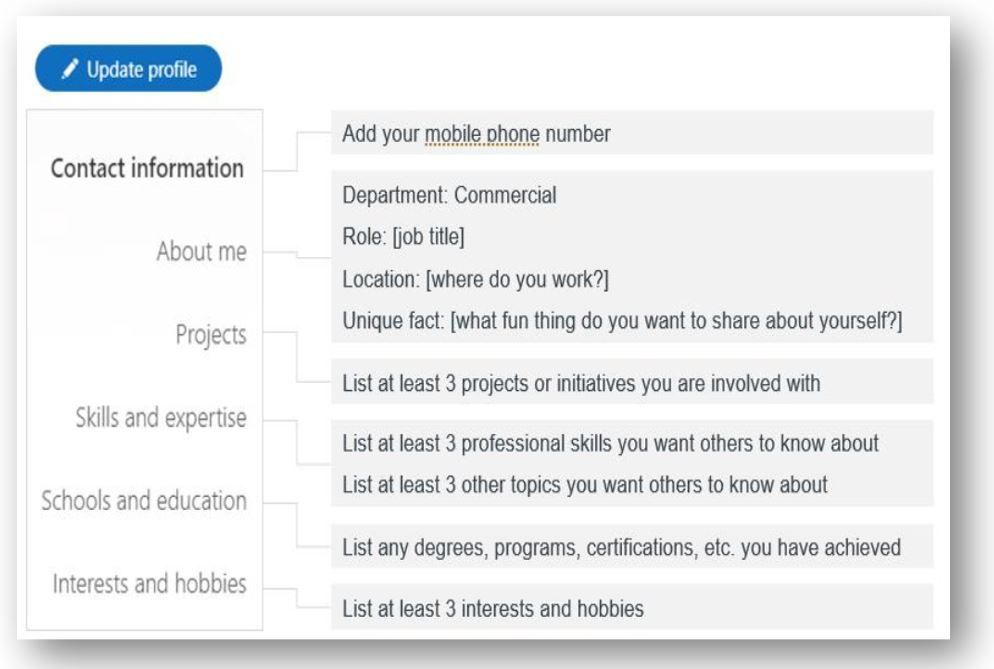Select Schools and education section
This screenshot has height=669, width=994.
[x=144, y=501]
